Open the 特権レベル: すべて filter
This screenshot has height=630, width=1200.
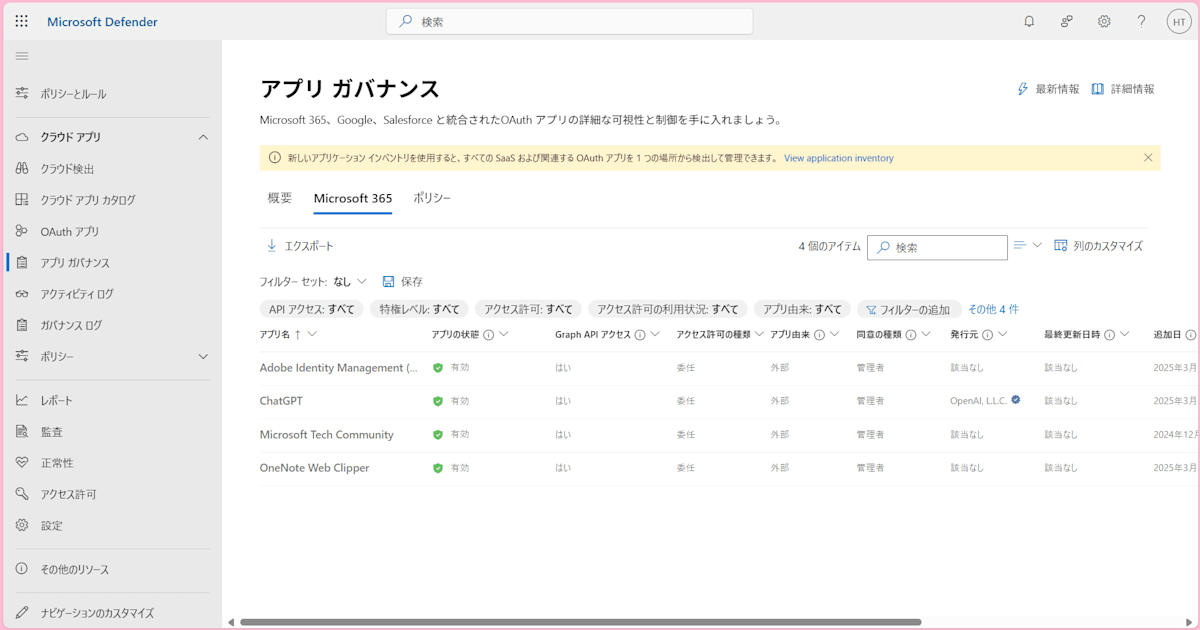tap(420, 309)
